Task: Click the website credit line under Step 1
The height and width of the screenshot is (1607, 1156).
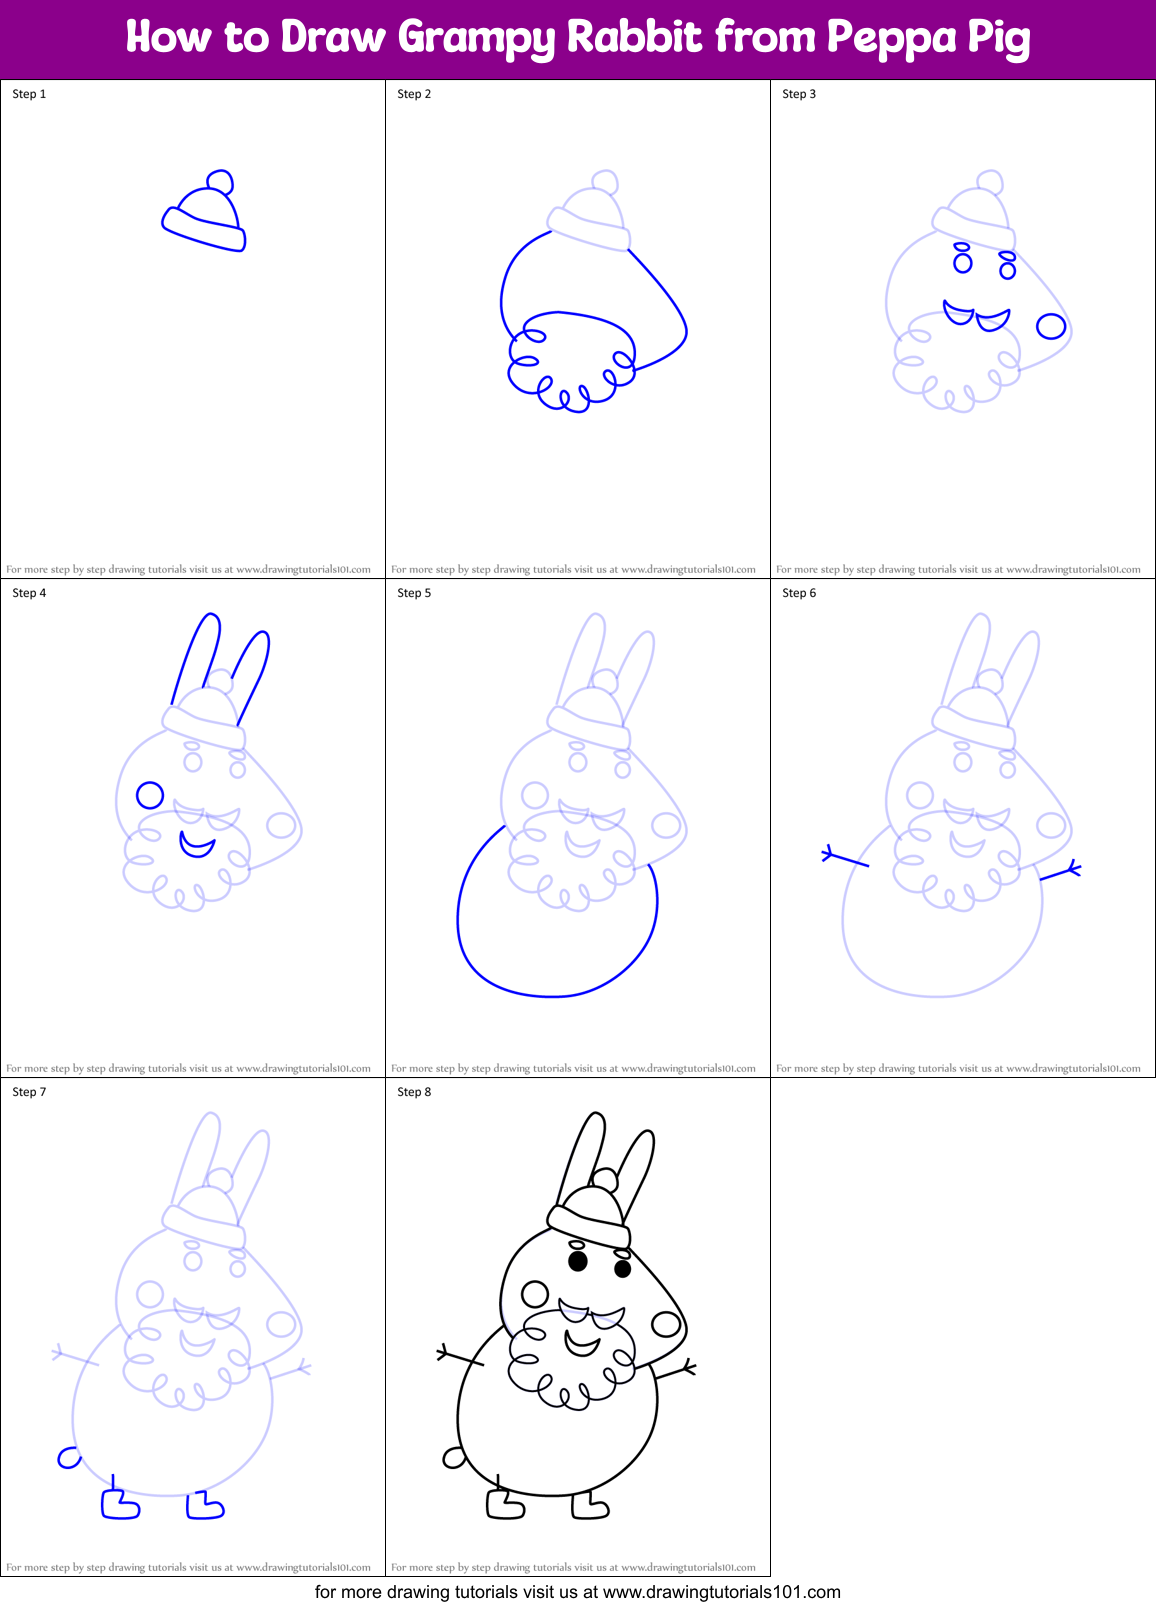Action: pyautogui.click(x=188, y=569)
